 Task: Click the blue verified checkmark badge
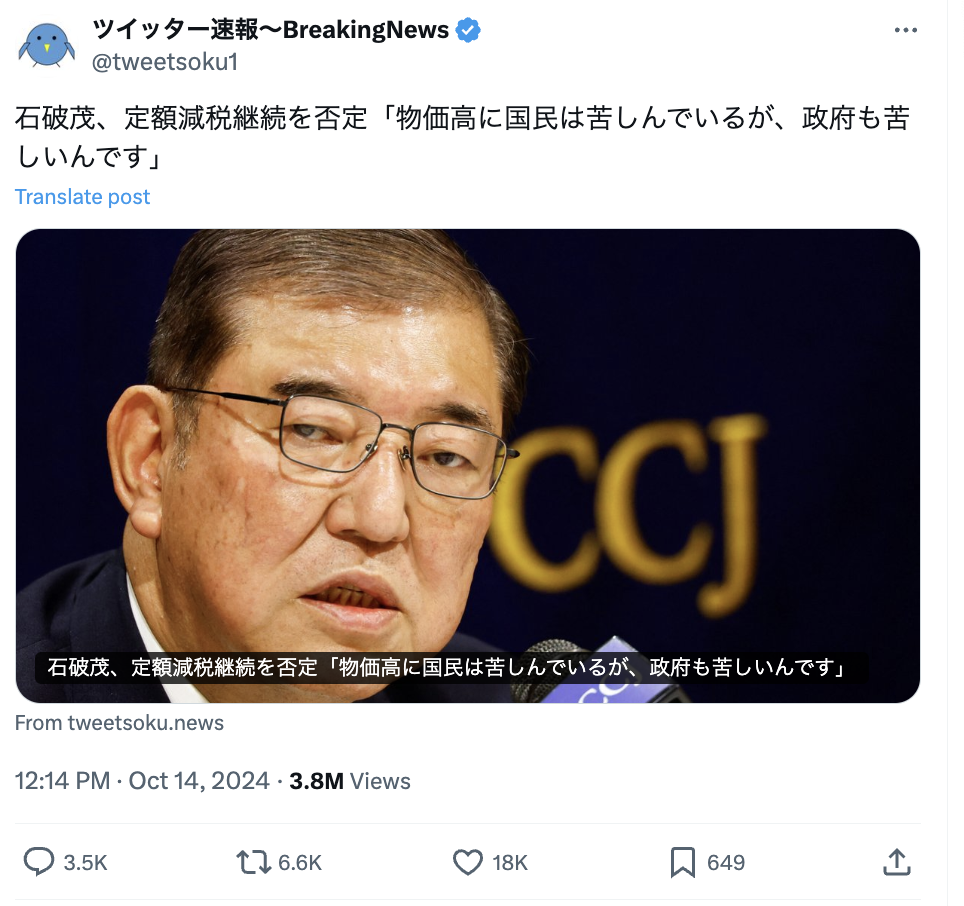[468, 30]
